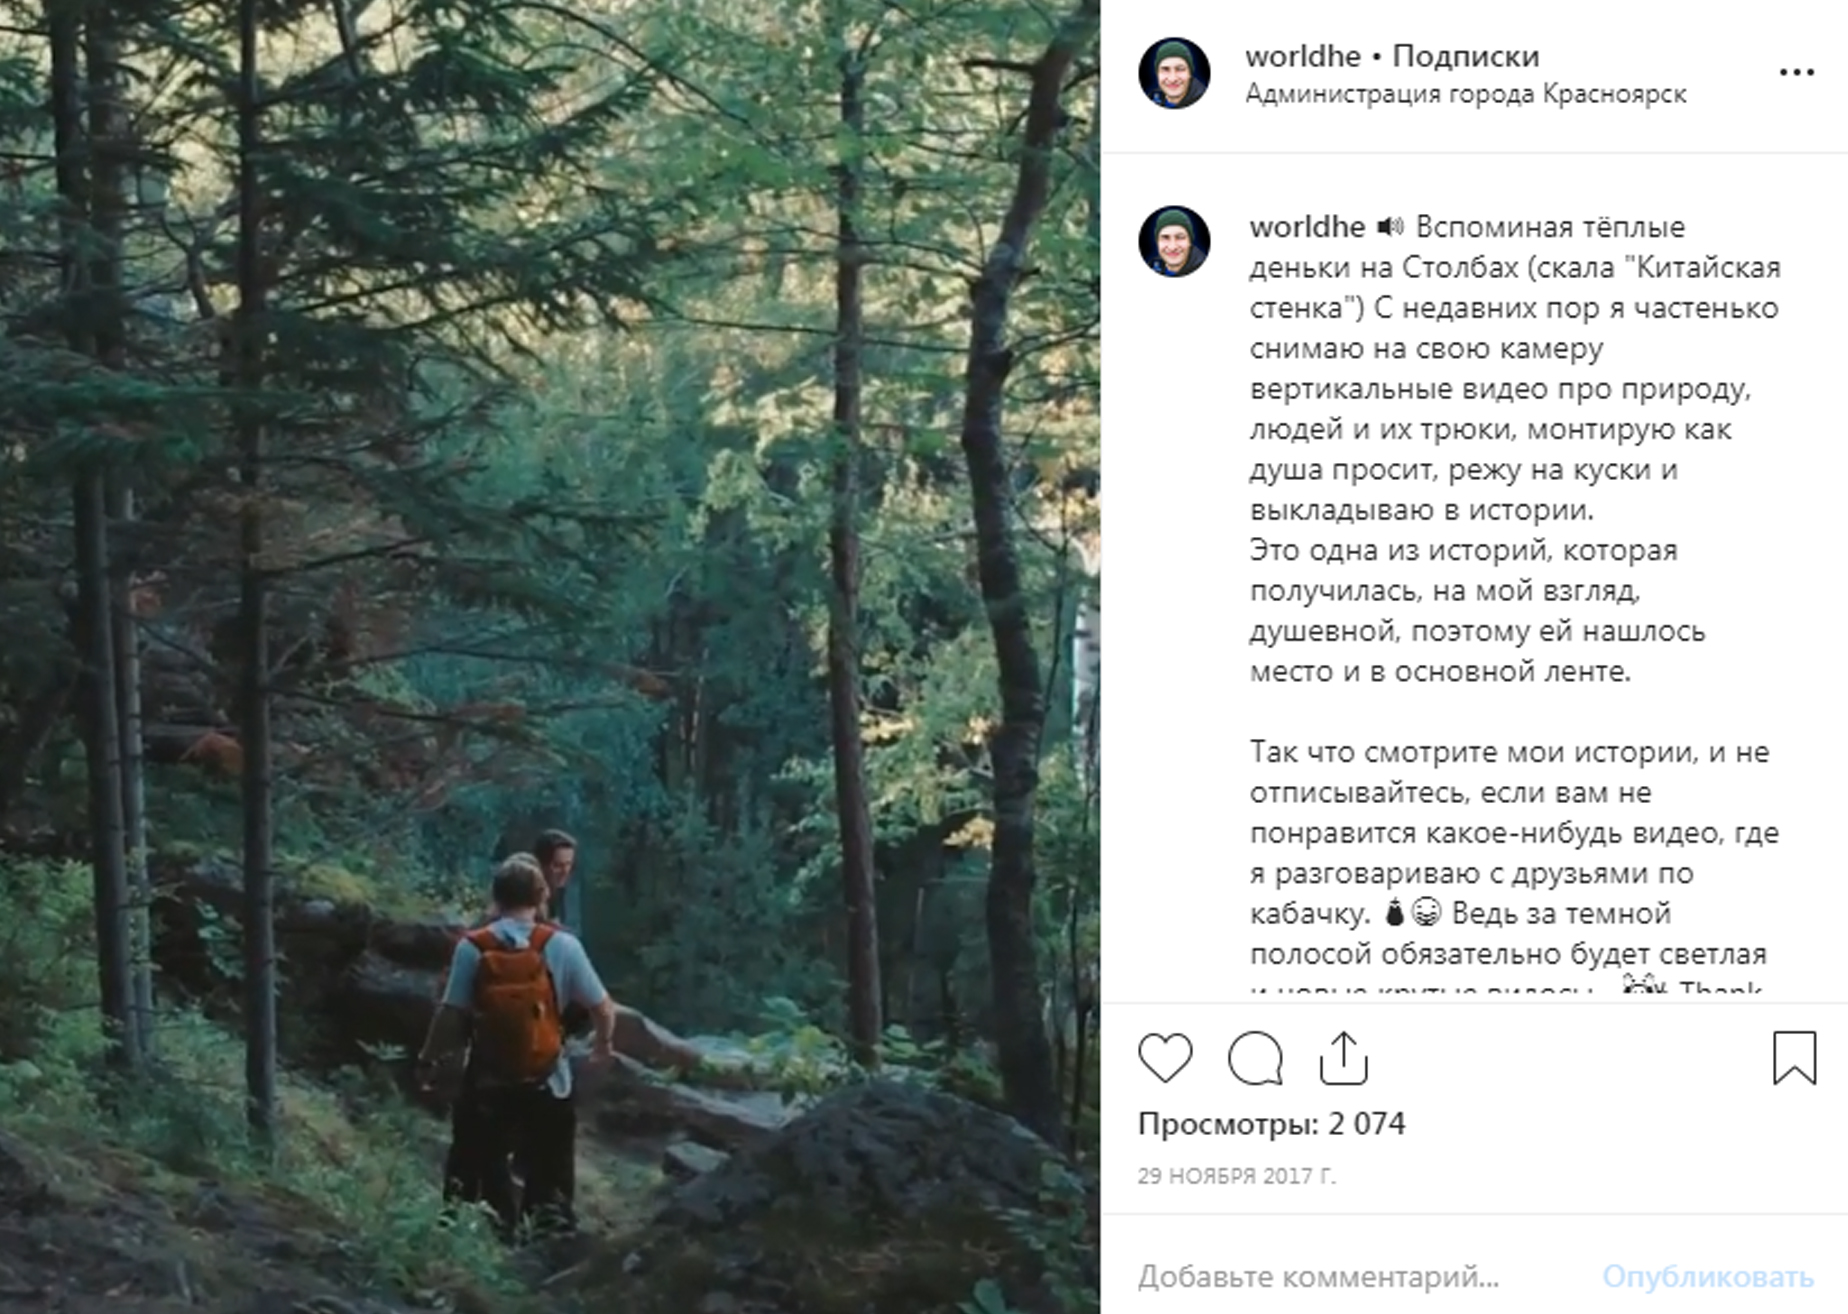Open the header worldhe username link
The height and width of the screenshot is (1314, 1848).
coord(1302,56)
